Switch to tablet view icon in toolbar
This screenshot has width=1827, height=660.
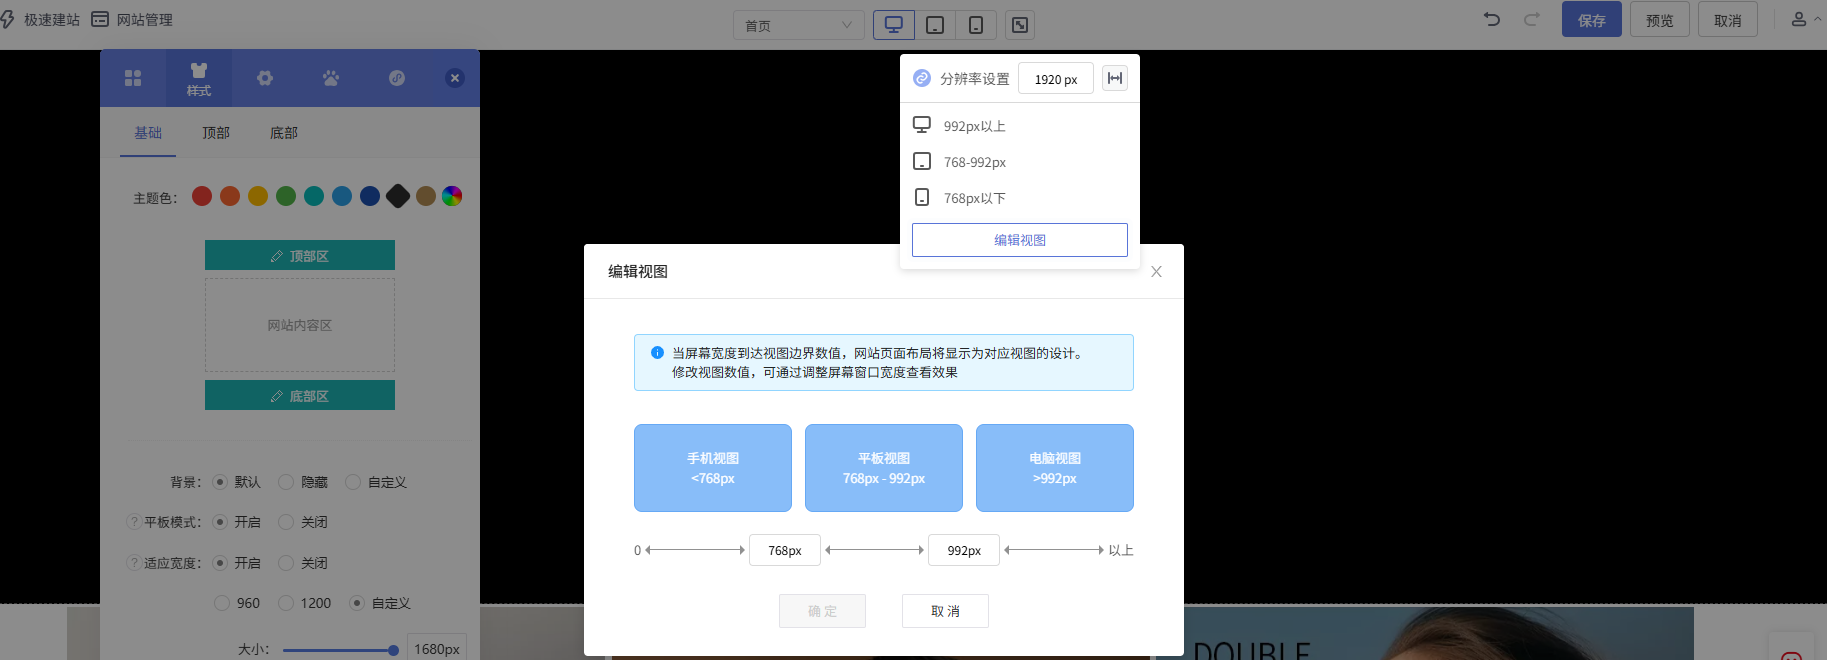point(935,25)
